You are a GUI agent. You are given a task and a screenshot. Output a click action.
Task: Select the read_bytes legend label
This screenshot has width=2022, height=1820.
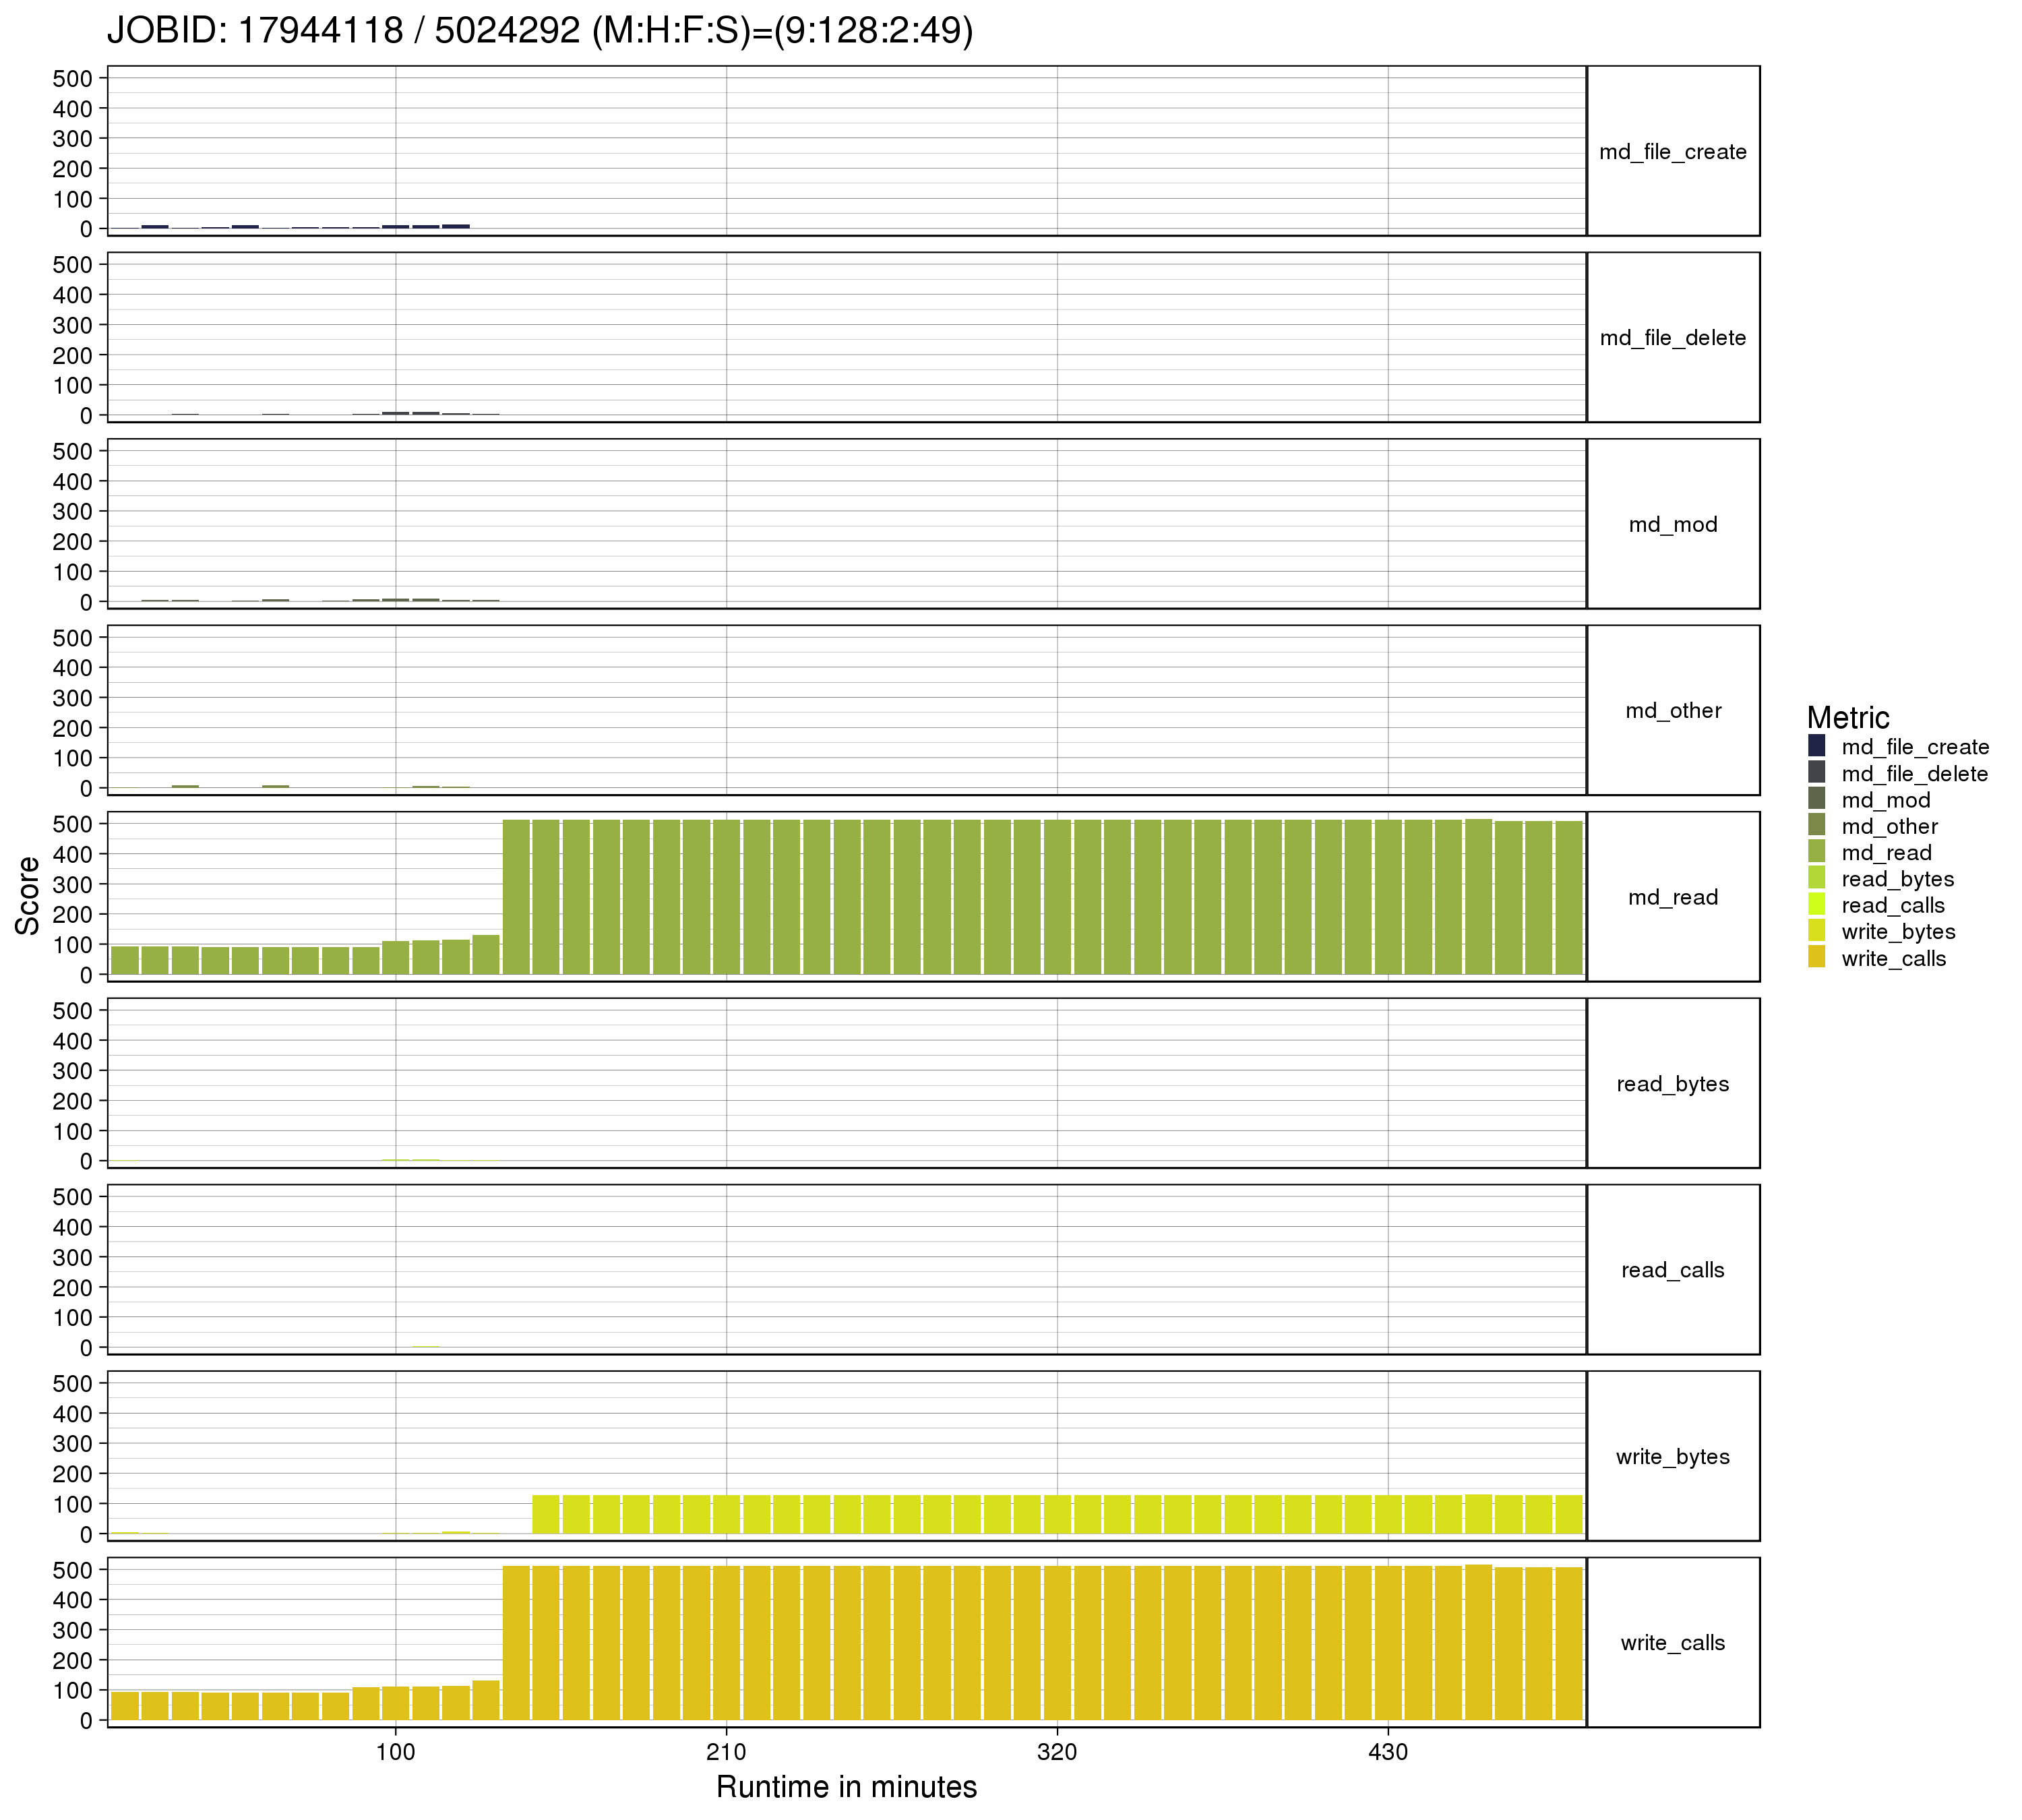[1897, 879]
